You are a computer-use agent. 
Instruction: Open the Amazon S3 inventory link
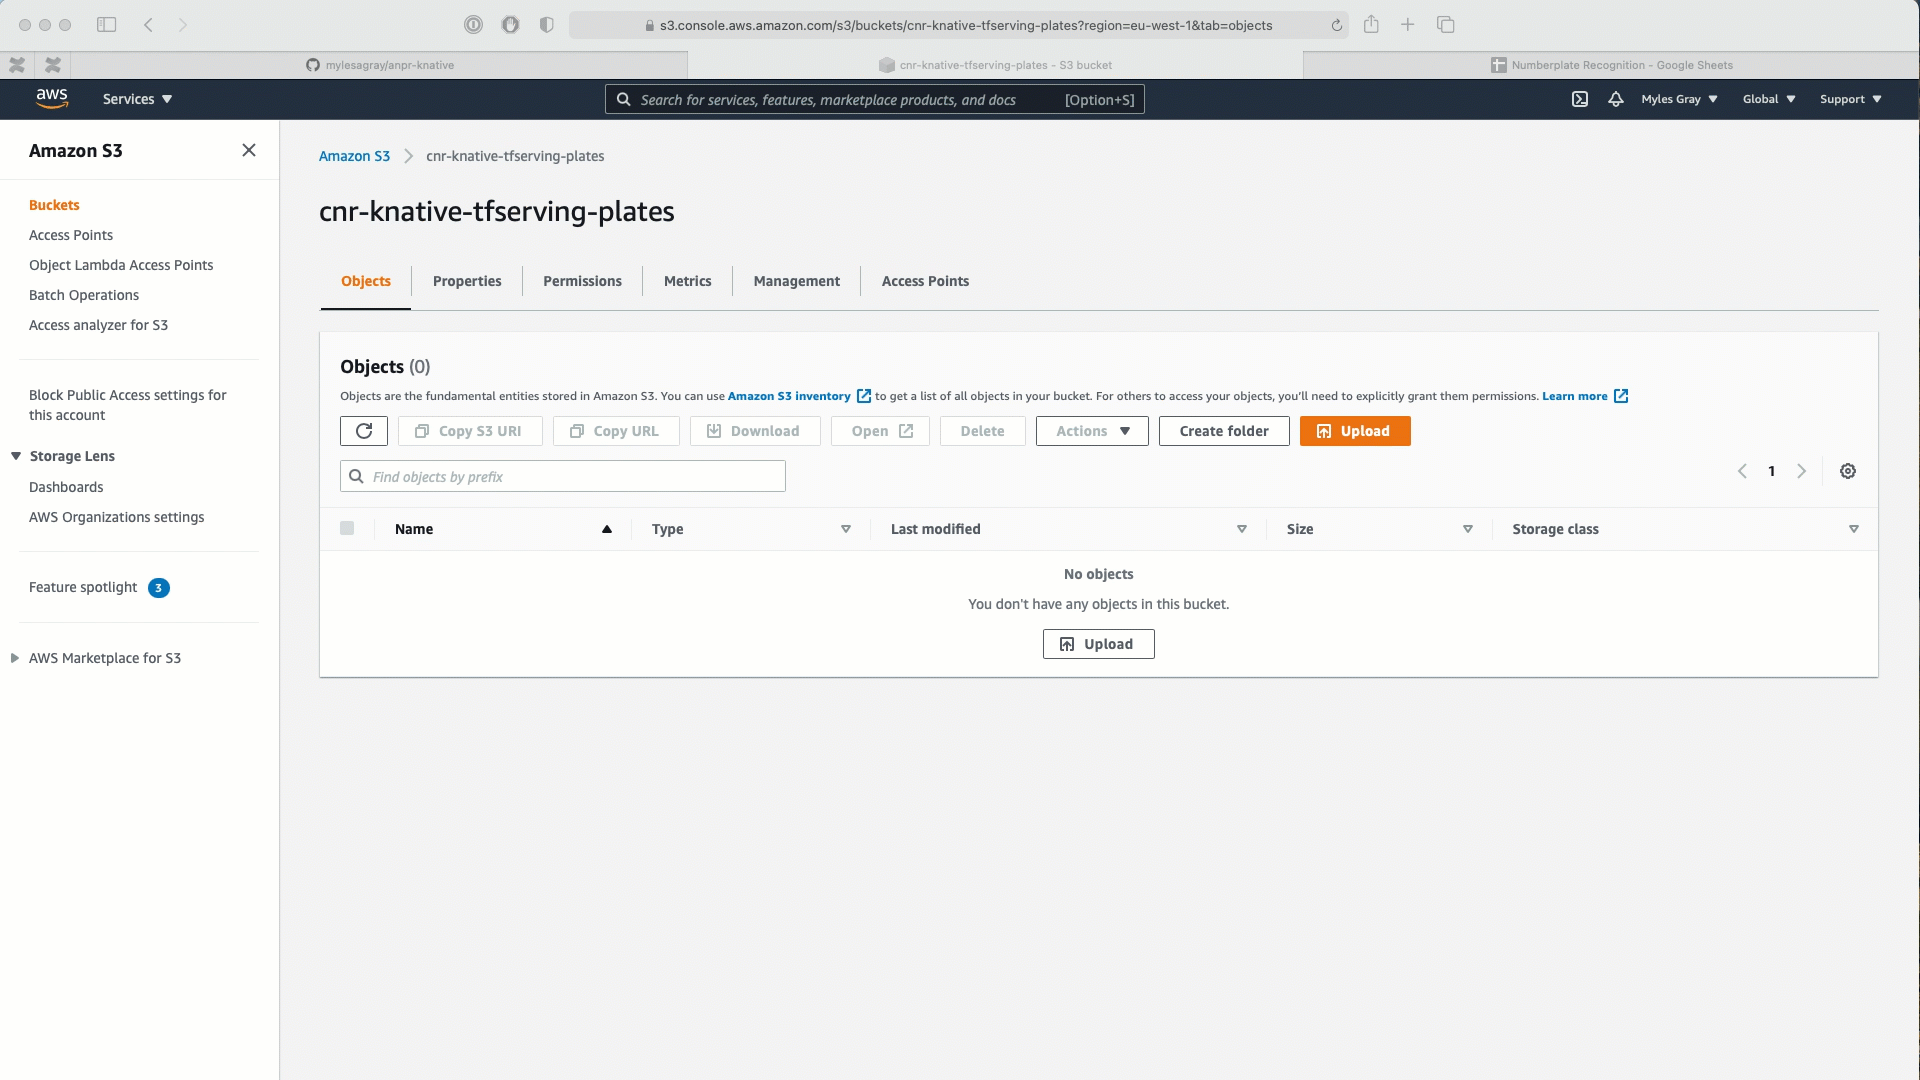(789, 396)
